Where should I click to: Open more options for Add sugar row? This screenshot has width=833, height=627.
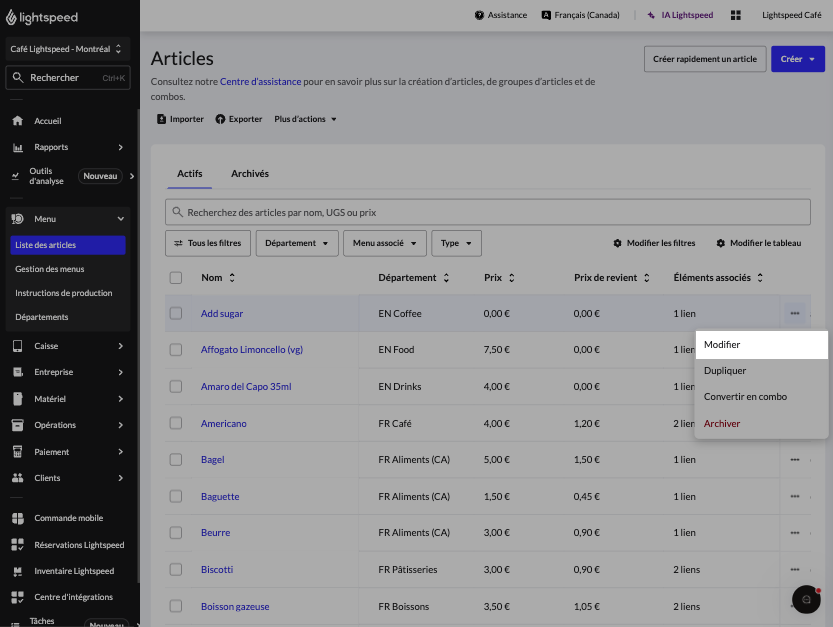tap(795, 314)
